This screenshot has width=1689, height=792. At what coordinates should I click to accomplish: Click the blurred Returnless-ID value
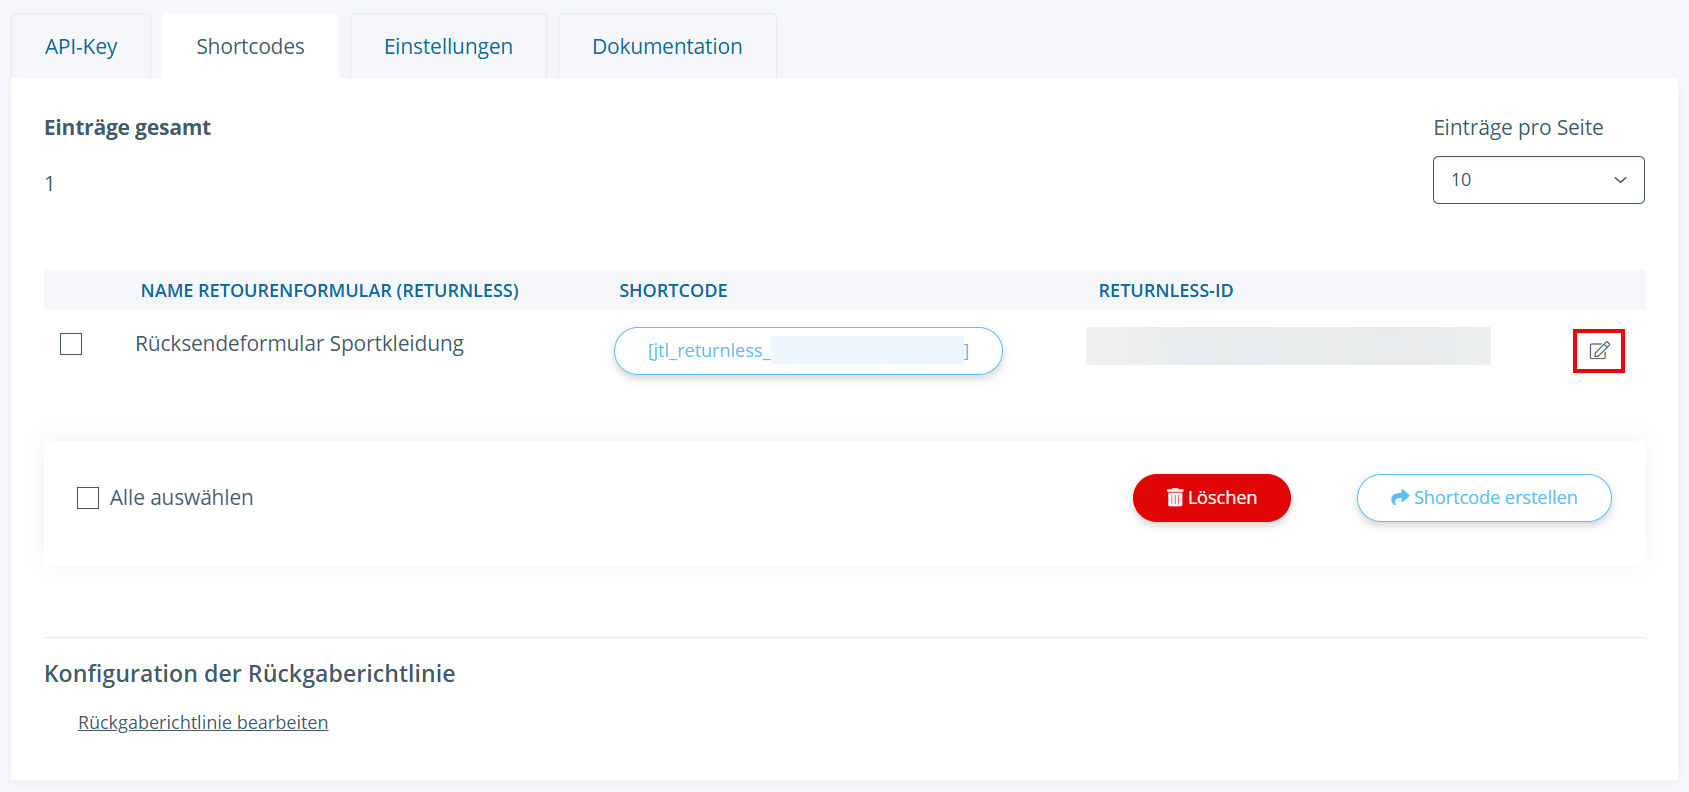(x=1288, y=346)
